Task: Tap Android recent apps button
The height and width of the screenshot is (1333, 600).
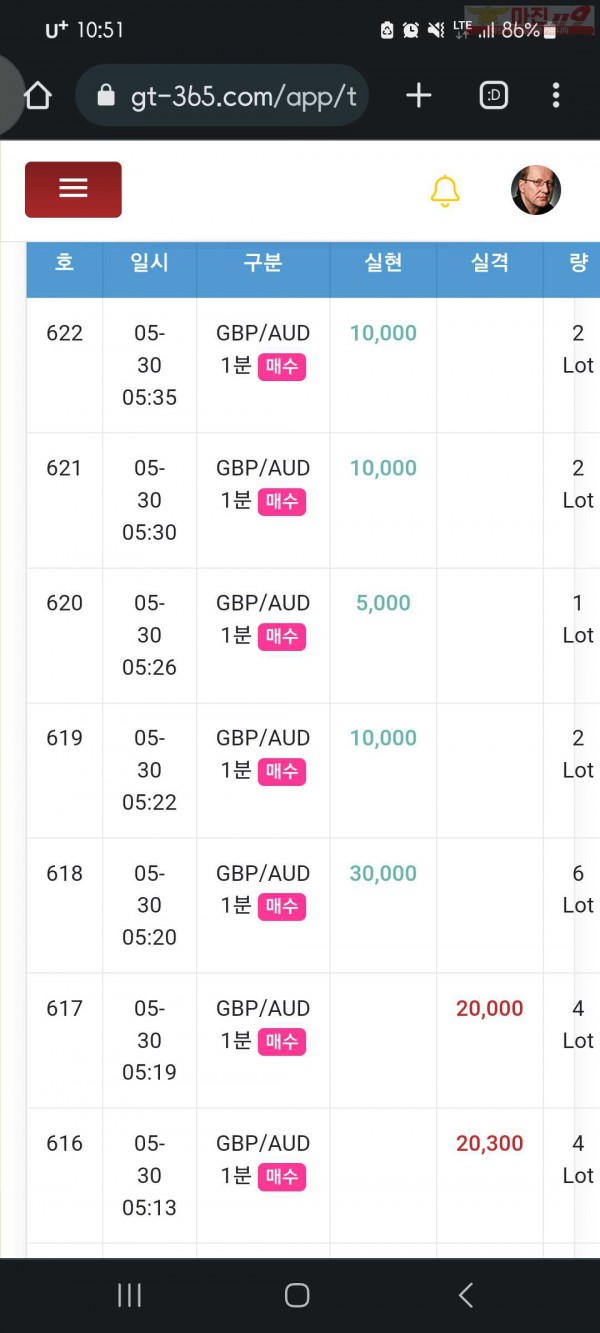Action: [x=129, y=1296]
